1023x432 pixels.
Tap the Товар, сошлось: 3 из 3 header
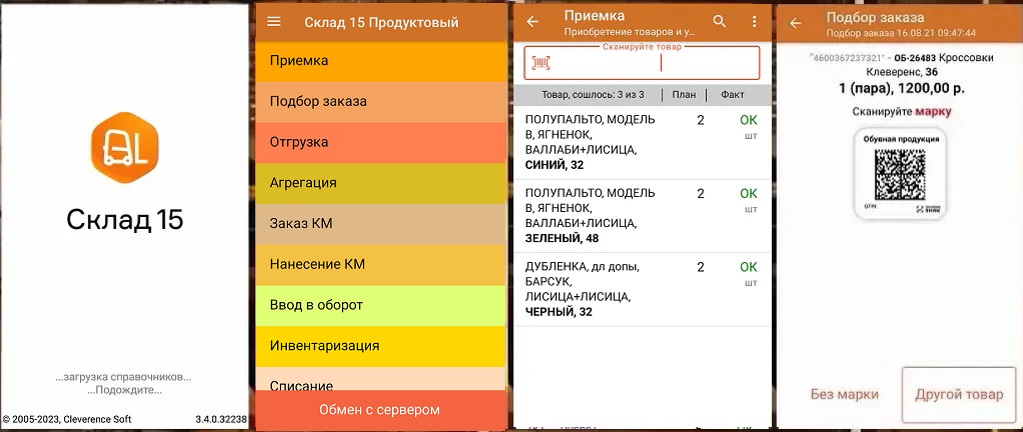593,95
